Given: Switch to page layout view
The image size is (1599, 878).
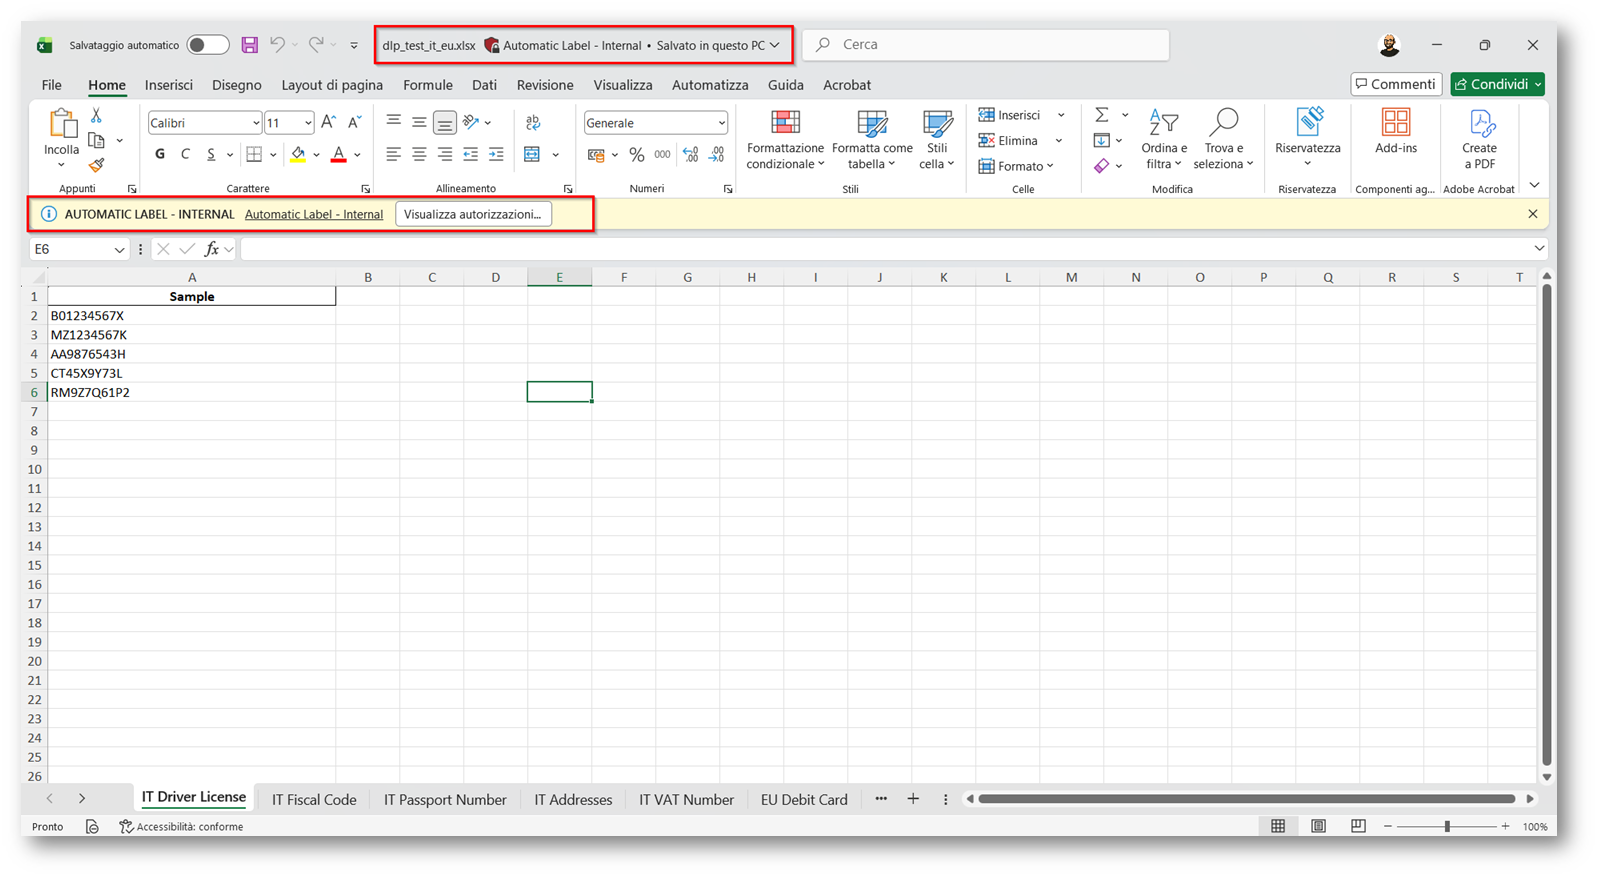Looking at the screenshot, I should pos(1318,826).
